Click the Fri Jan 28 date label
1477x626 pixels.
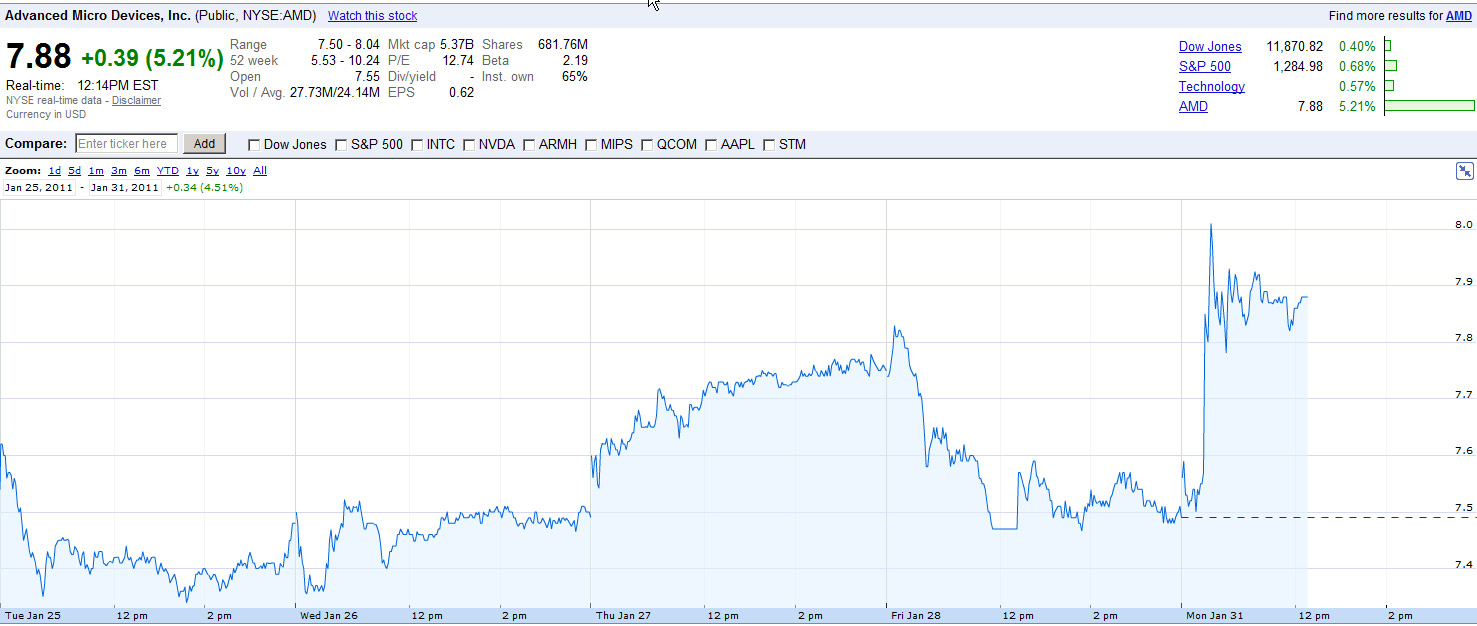pyautogui.click(x=917, y=616)
